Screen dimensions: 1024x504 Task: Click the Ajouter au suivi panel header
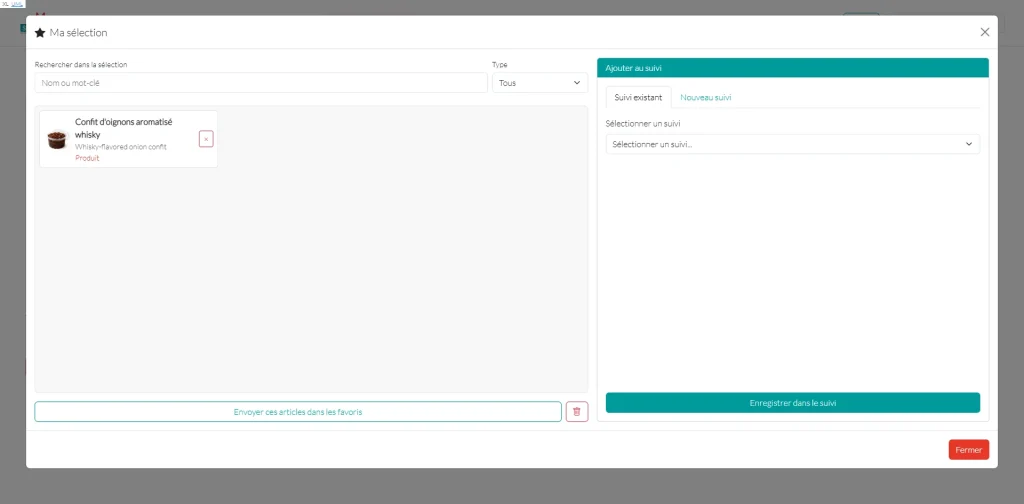(793, 68)
